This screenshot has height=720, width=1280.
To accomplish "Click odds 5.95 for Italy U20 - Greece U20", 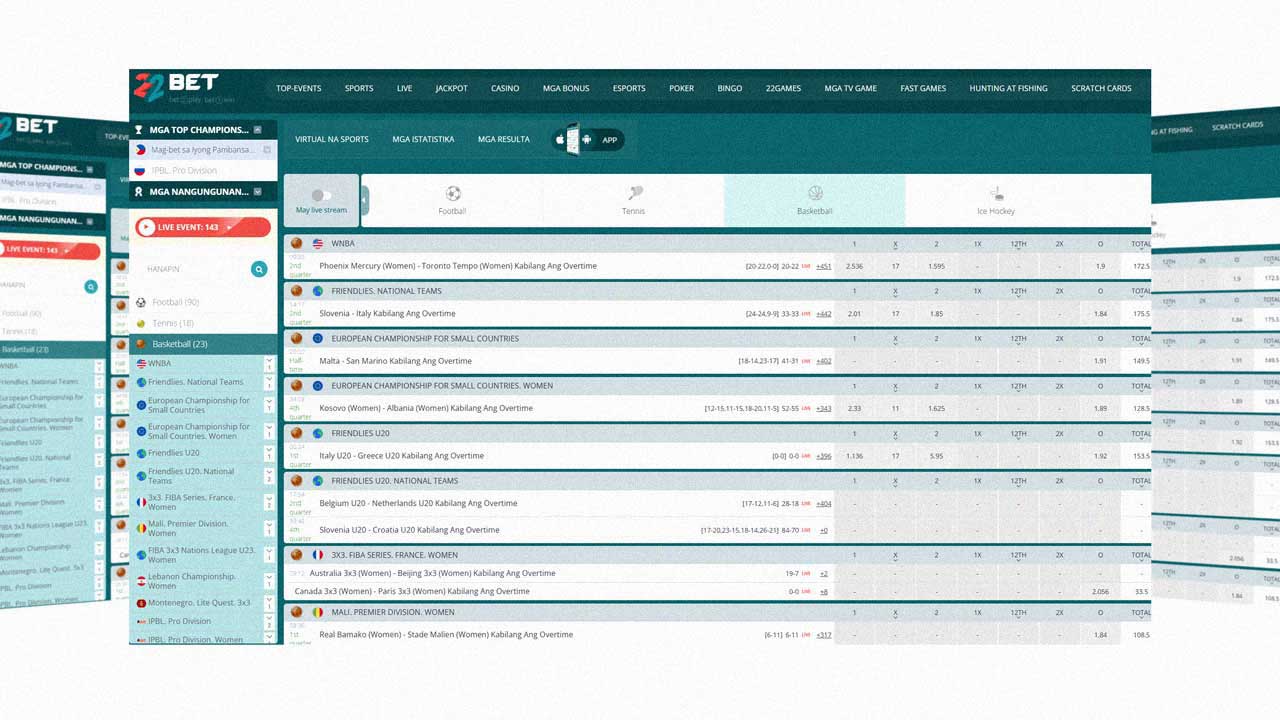I will click(936, 456).
